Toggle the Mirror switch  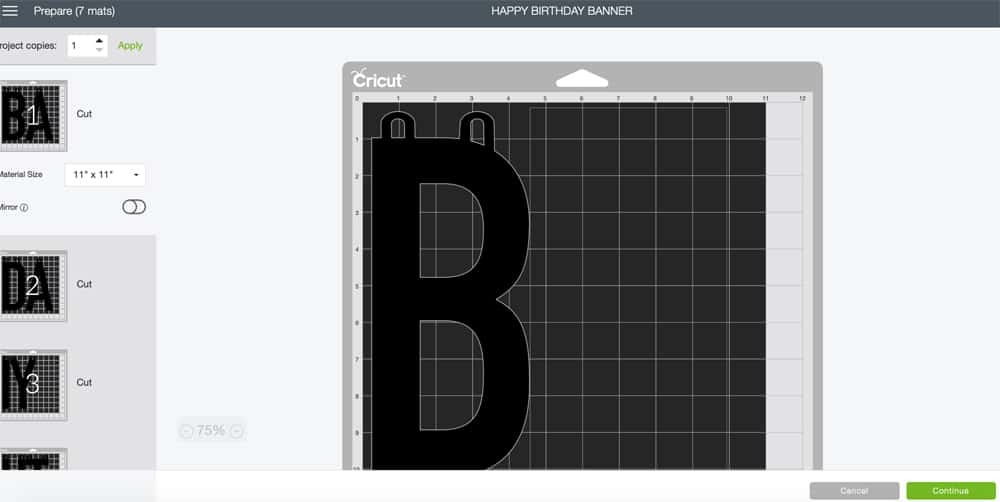134,207
